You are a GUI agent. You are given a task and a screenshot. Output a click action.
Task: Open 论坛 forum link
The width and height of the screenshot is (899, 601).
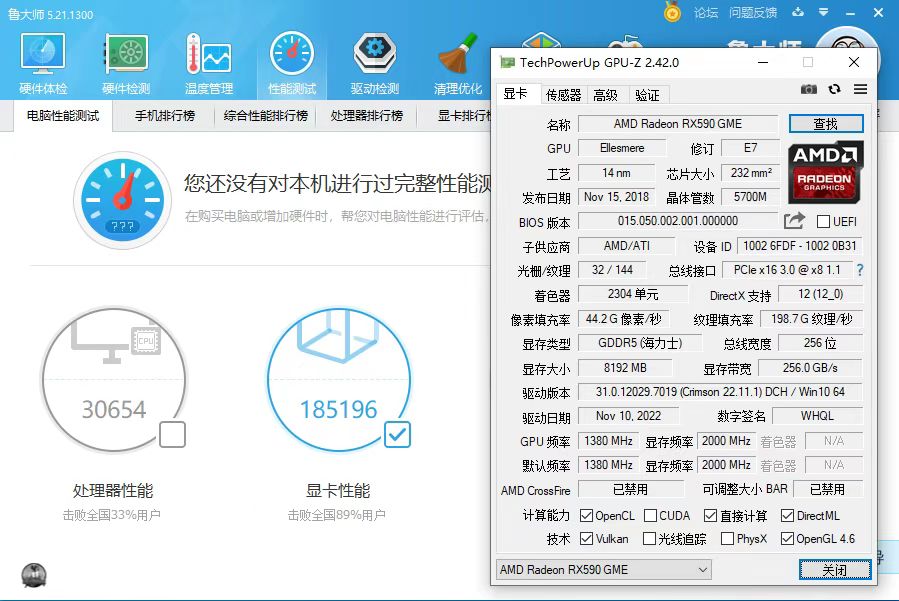tap(706, 13)
